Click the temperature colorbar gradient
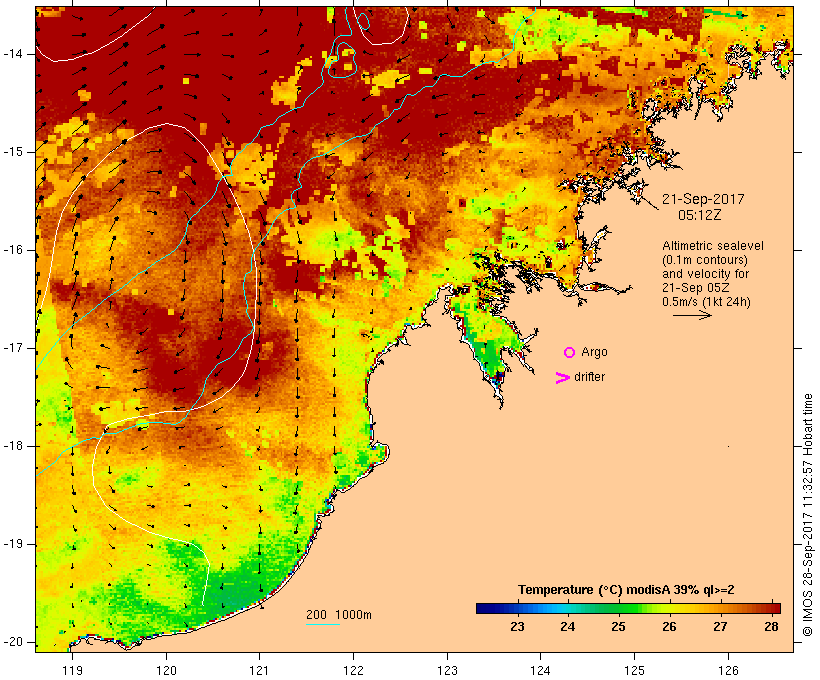This screenshot has width=820, height=680. tap(628, 608)
